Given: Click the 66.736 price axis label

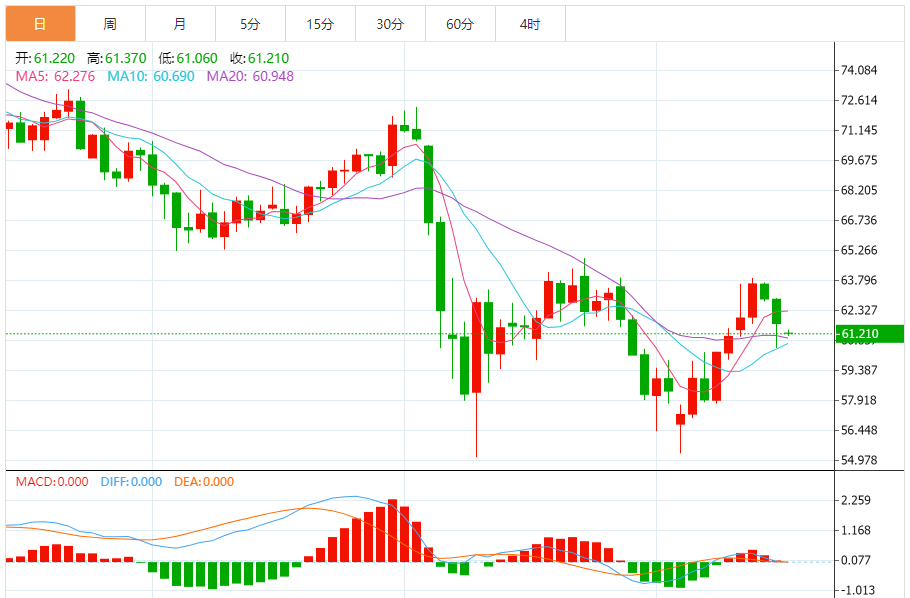Looking at the screenshot, I should tap(859, 220).
